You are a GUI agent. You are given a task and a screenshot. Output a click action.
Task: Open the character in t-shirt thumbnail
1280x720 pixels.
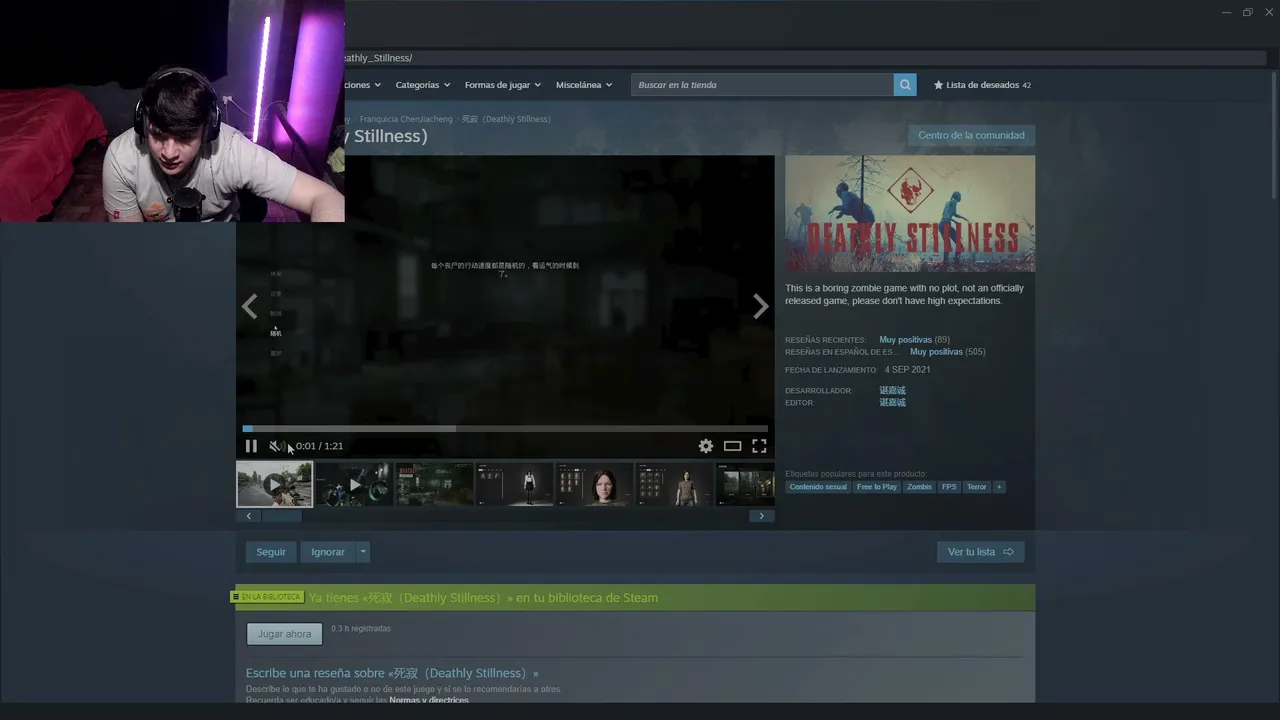click(x=674, y=484)
